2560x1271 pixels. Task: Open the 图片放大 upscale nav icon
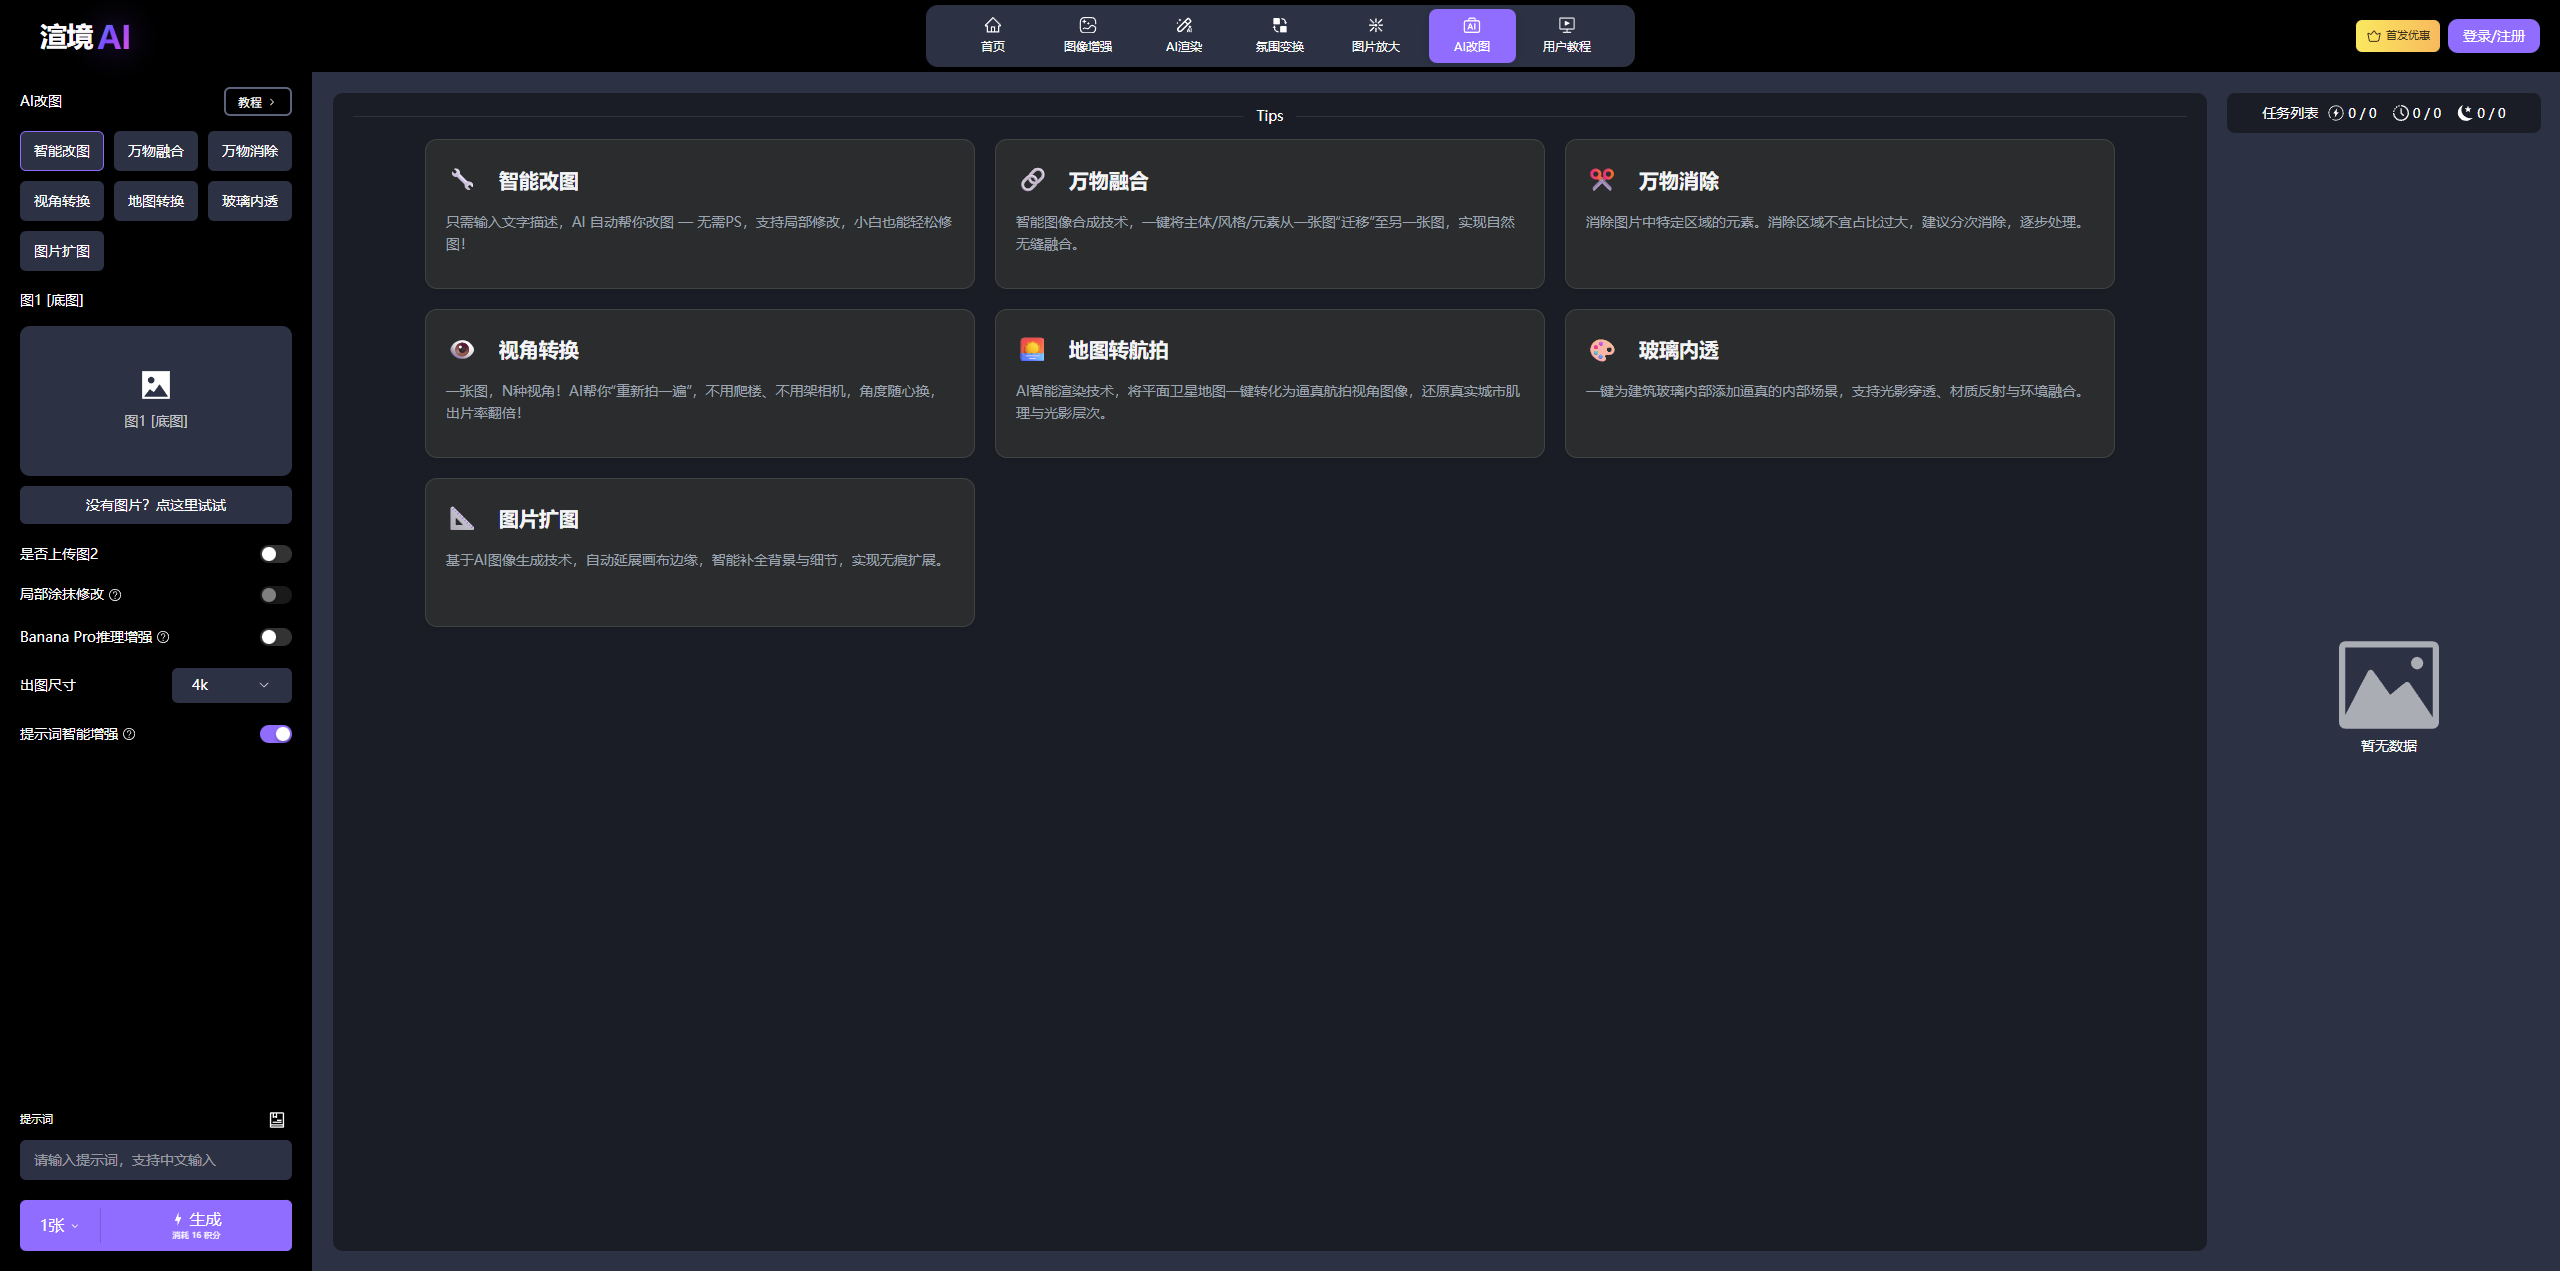[x=1375, y=25]
